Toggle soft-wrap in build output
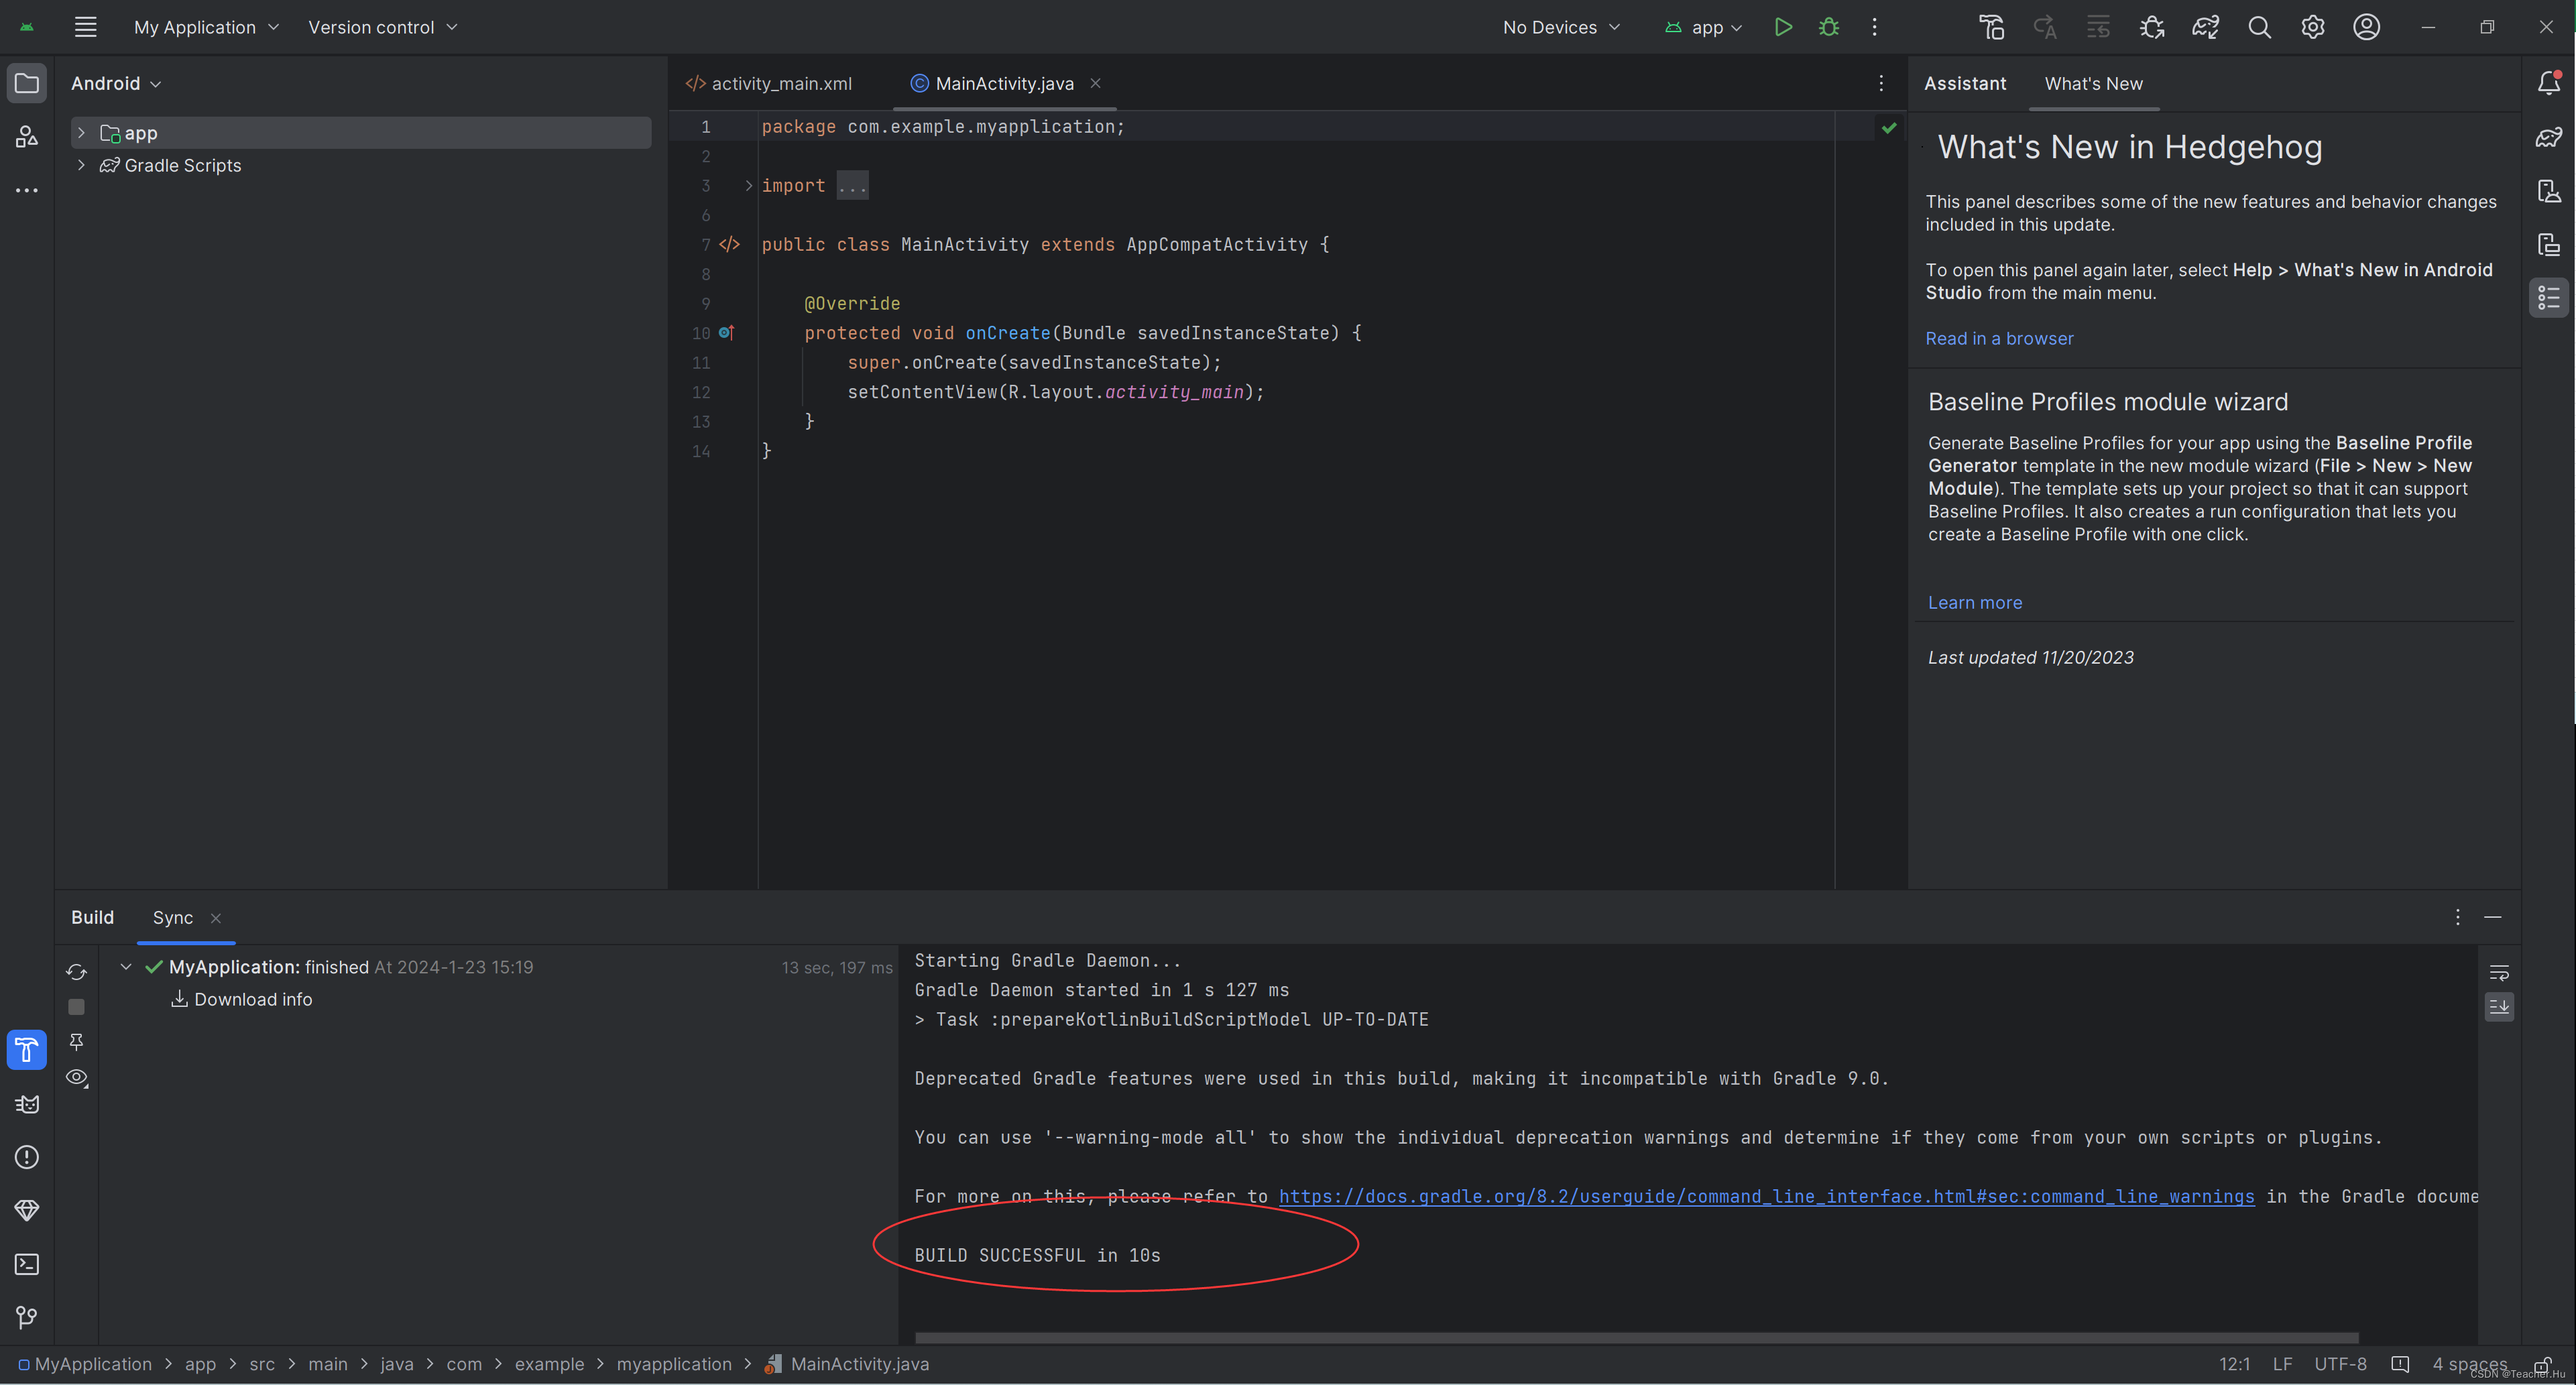The image size is (2576, 1385). coord(2499,973)
